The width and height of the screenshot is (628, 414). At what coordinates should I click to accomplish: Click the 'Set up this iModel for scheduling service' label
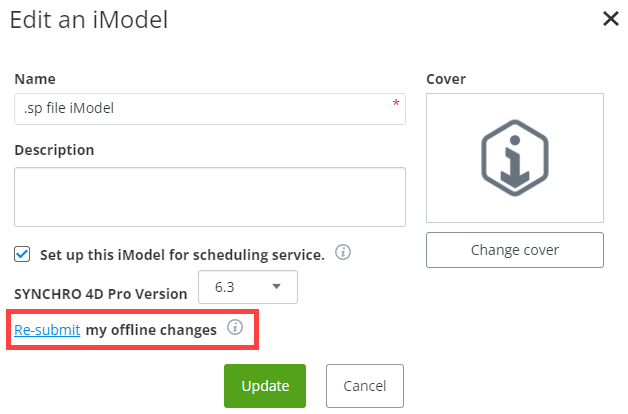pos(182,255)
